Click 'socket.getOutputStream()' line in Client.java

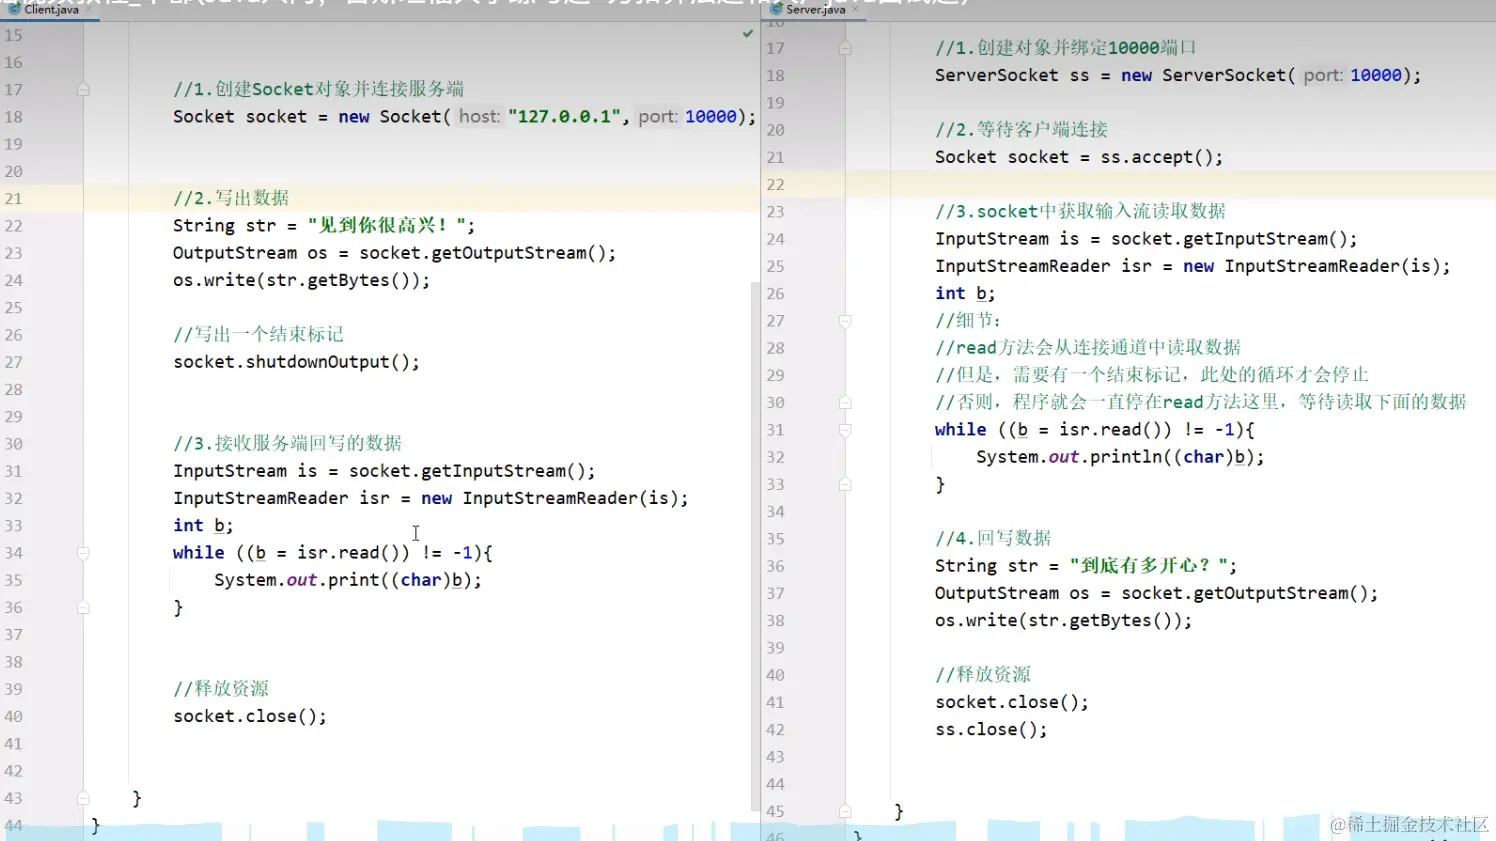pyautogui.click(x=394, y=253)
